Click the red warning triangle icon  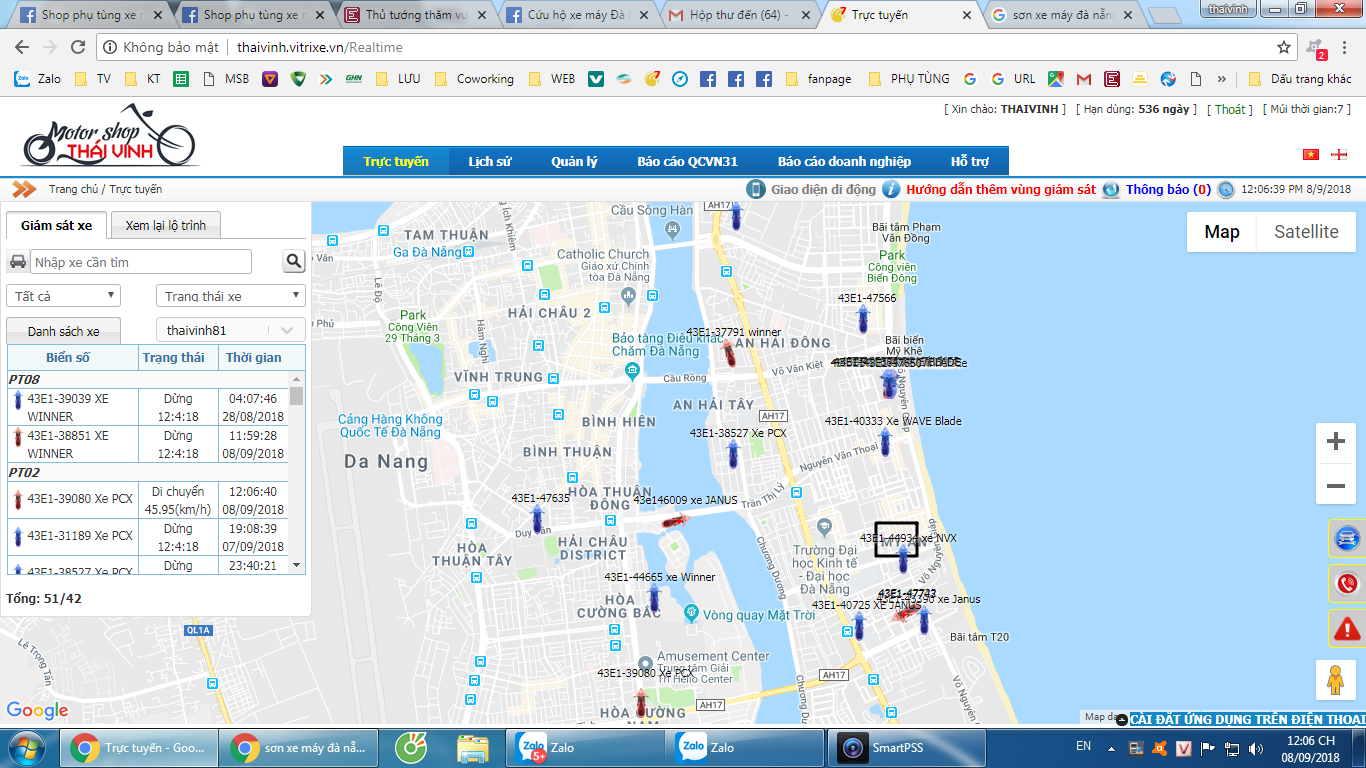point(1346,628)
